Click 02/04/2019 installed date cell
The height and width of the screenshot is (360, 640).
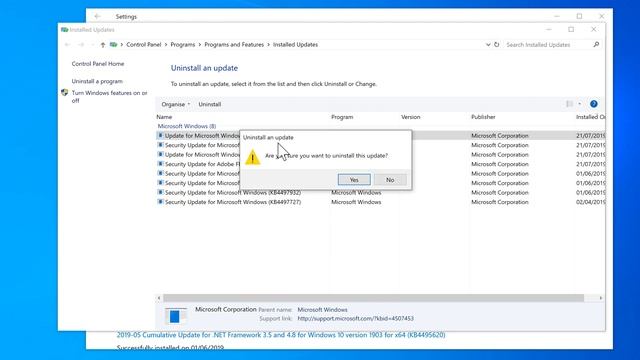click(x=590, y=202)
